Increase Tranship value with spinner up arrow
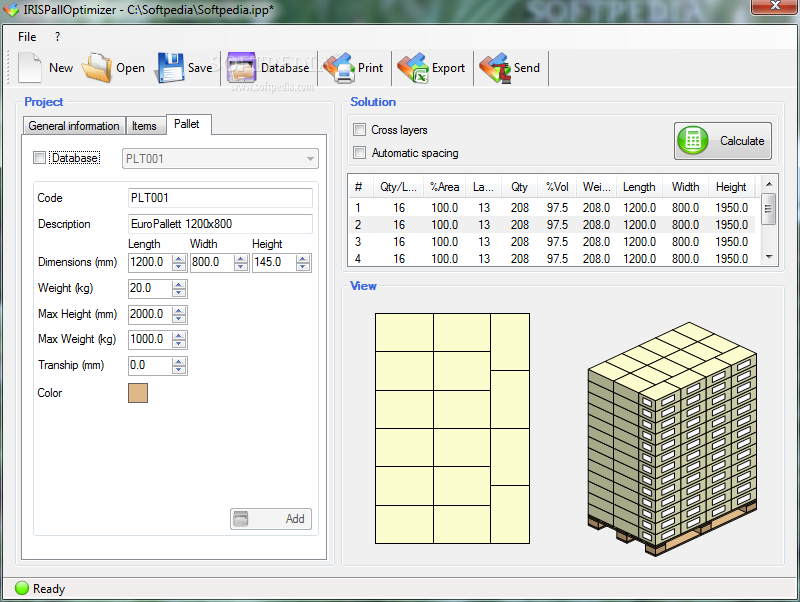The width and height of the screenshot is (800, 602). tap(179, 362)
